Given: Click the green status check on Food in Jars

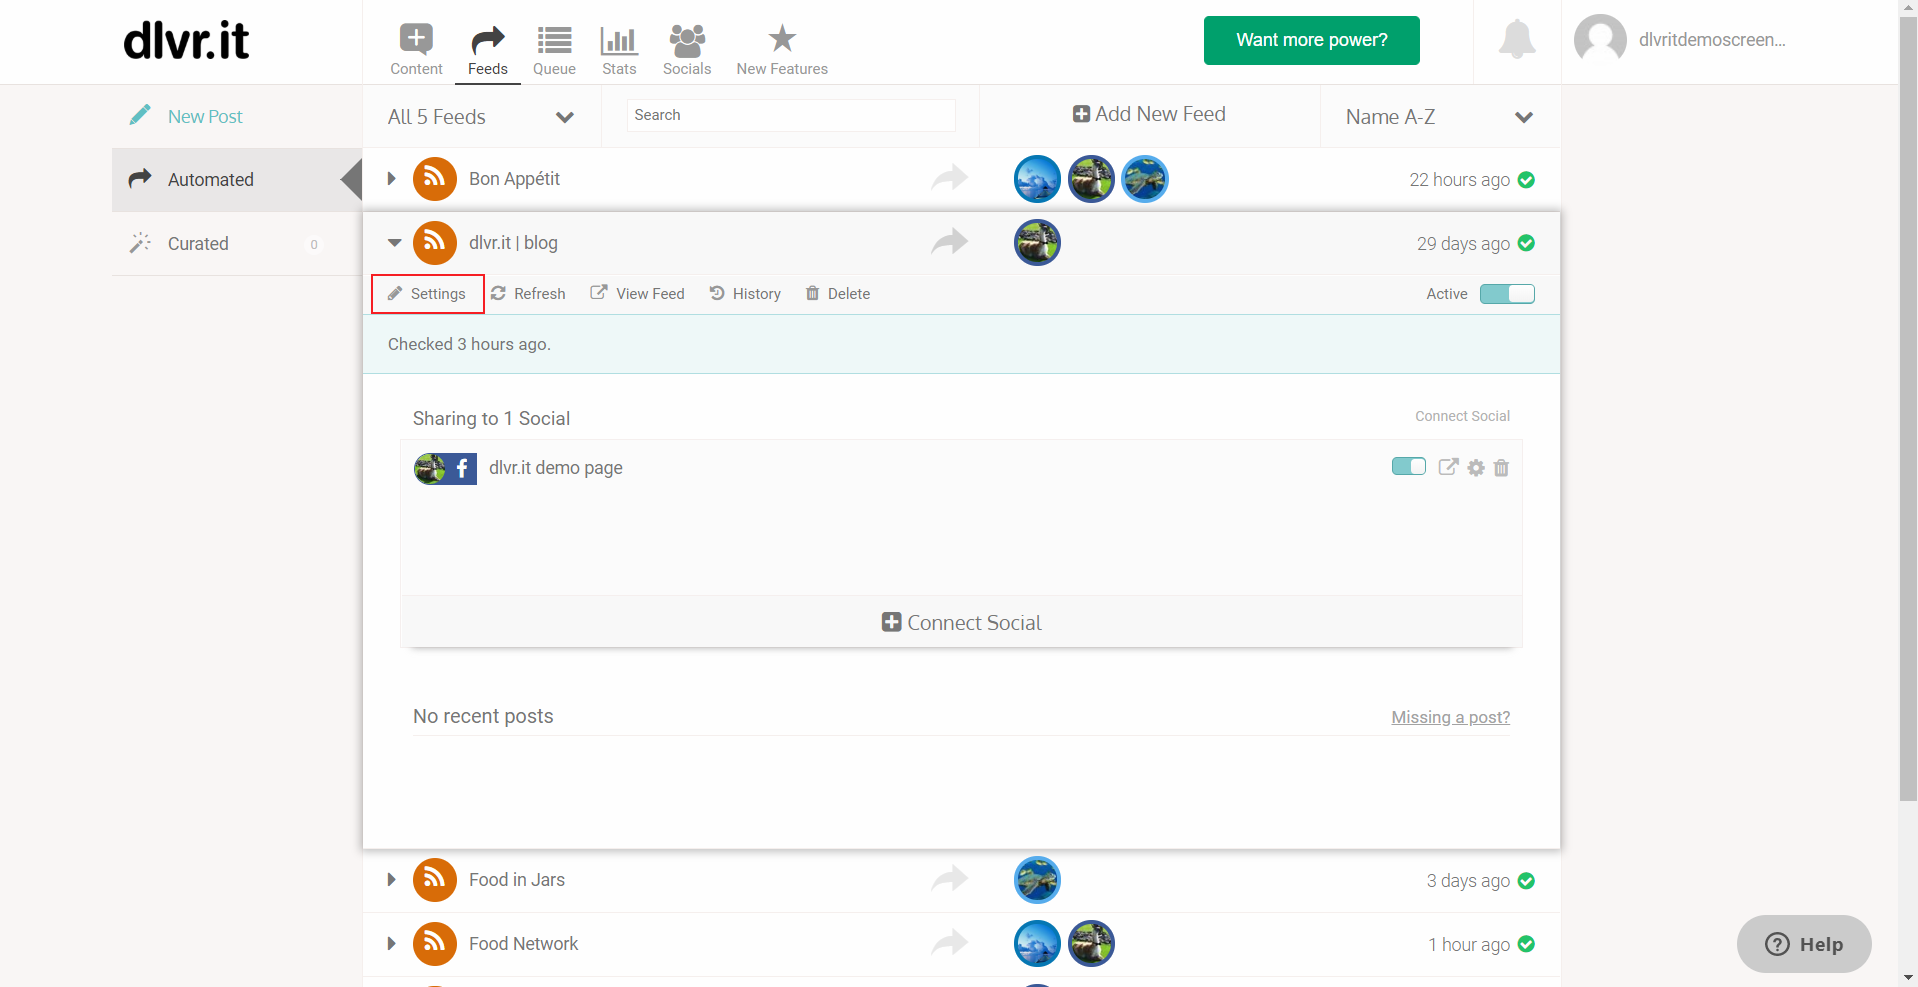Looking at the screenshot, I should pos(1526,881).
